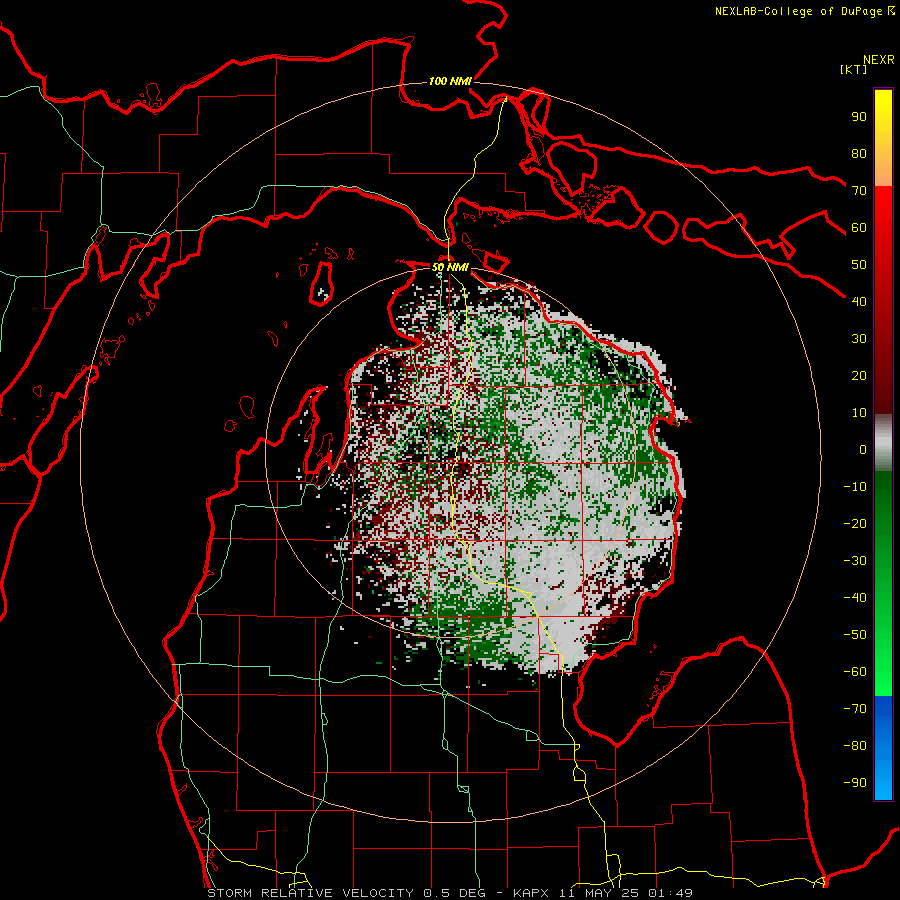
Task: Click the NEXR label above the scale
Action: [879, 60]
